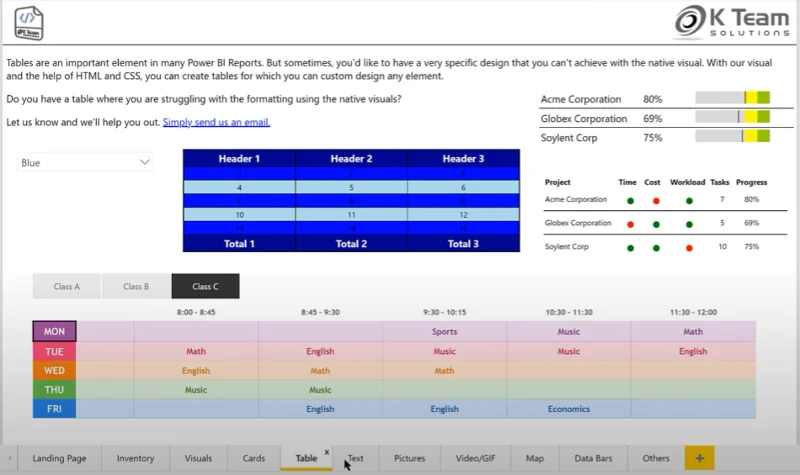Click Monday Sports schedule cell

click(x=444, y=332)
